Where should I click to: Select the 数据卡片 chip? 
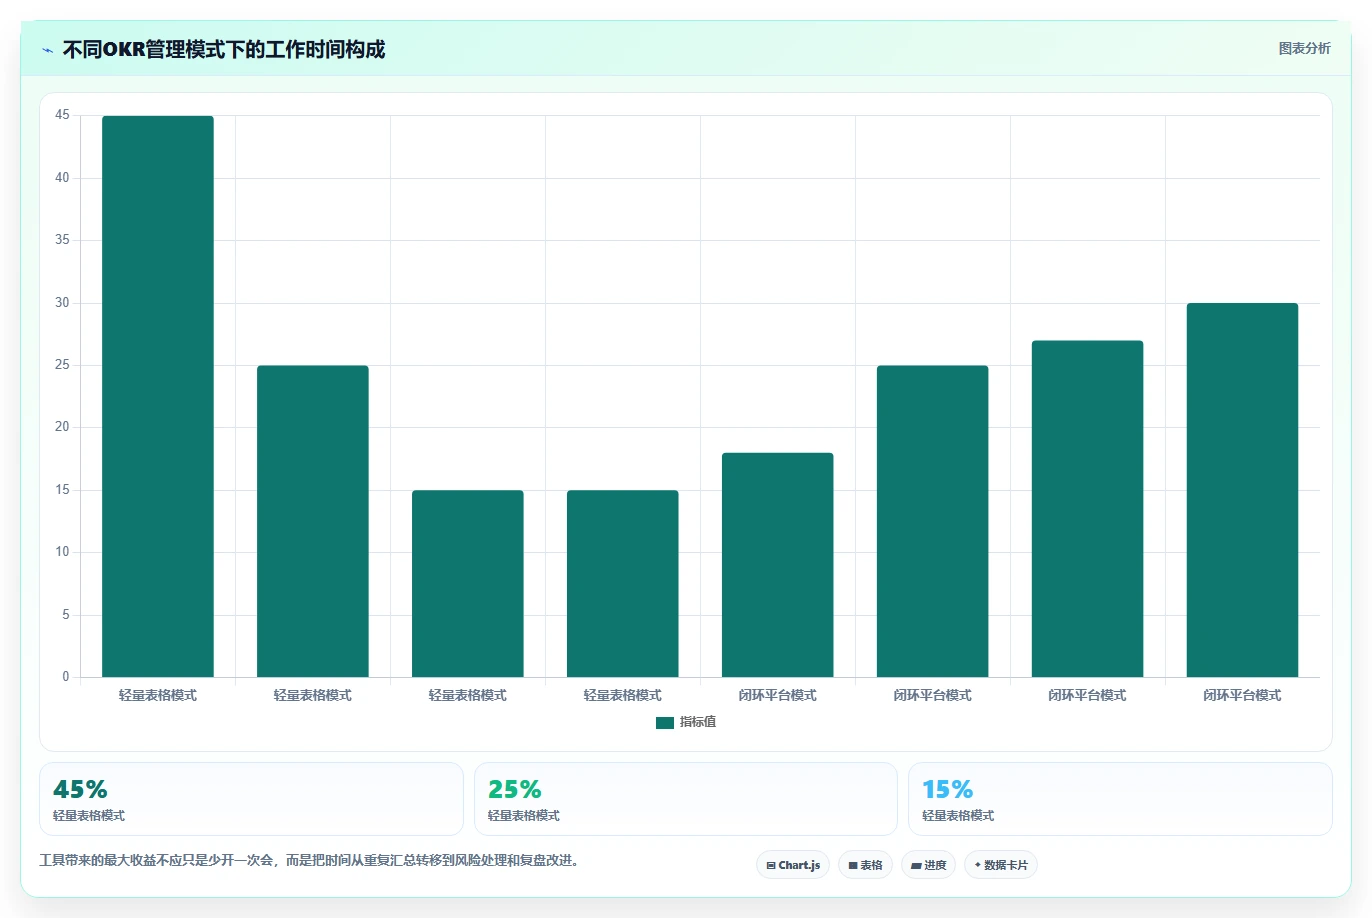click(1001, 865)
